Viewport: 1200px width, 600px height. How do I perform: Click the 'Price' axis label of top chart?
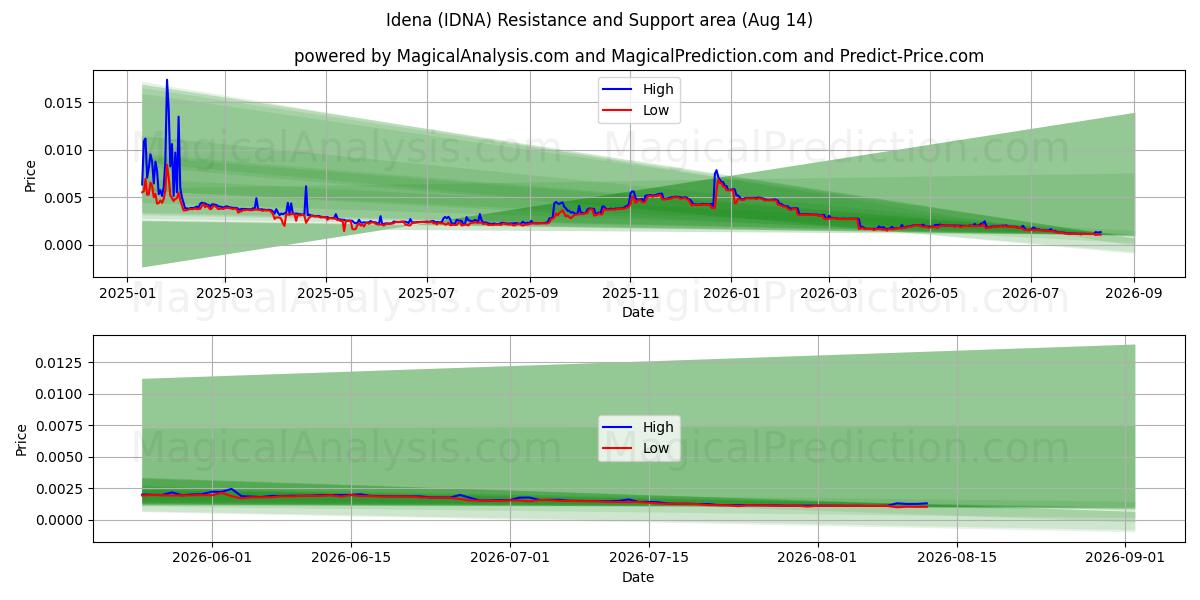(30, 176)
